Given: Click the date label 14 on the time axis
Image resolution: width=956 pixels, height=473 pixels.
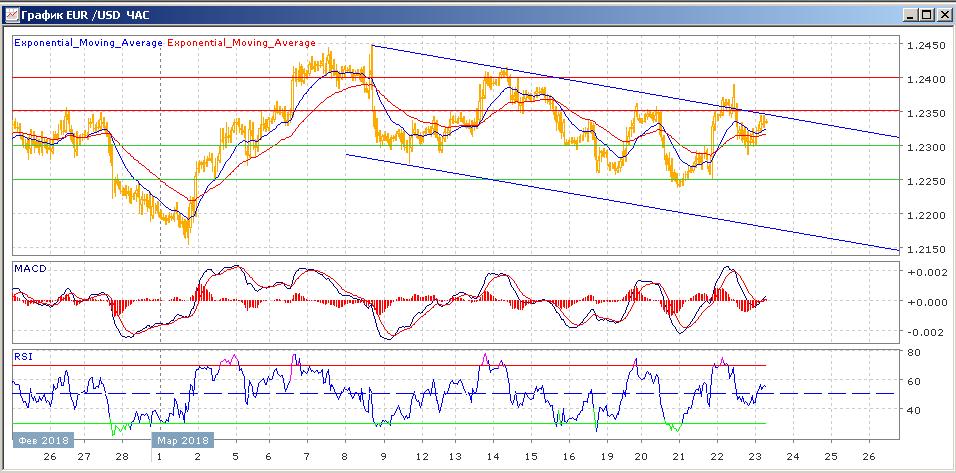Looking at the screenshot, I should tap(493, 457).
